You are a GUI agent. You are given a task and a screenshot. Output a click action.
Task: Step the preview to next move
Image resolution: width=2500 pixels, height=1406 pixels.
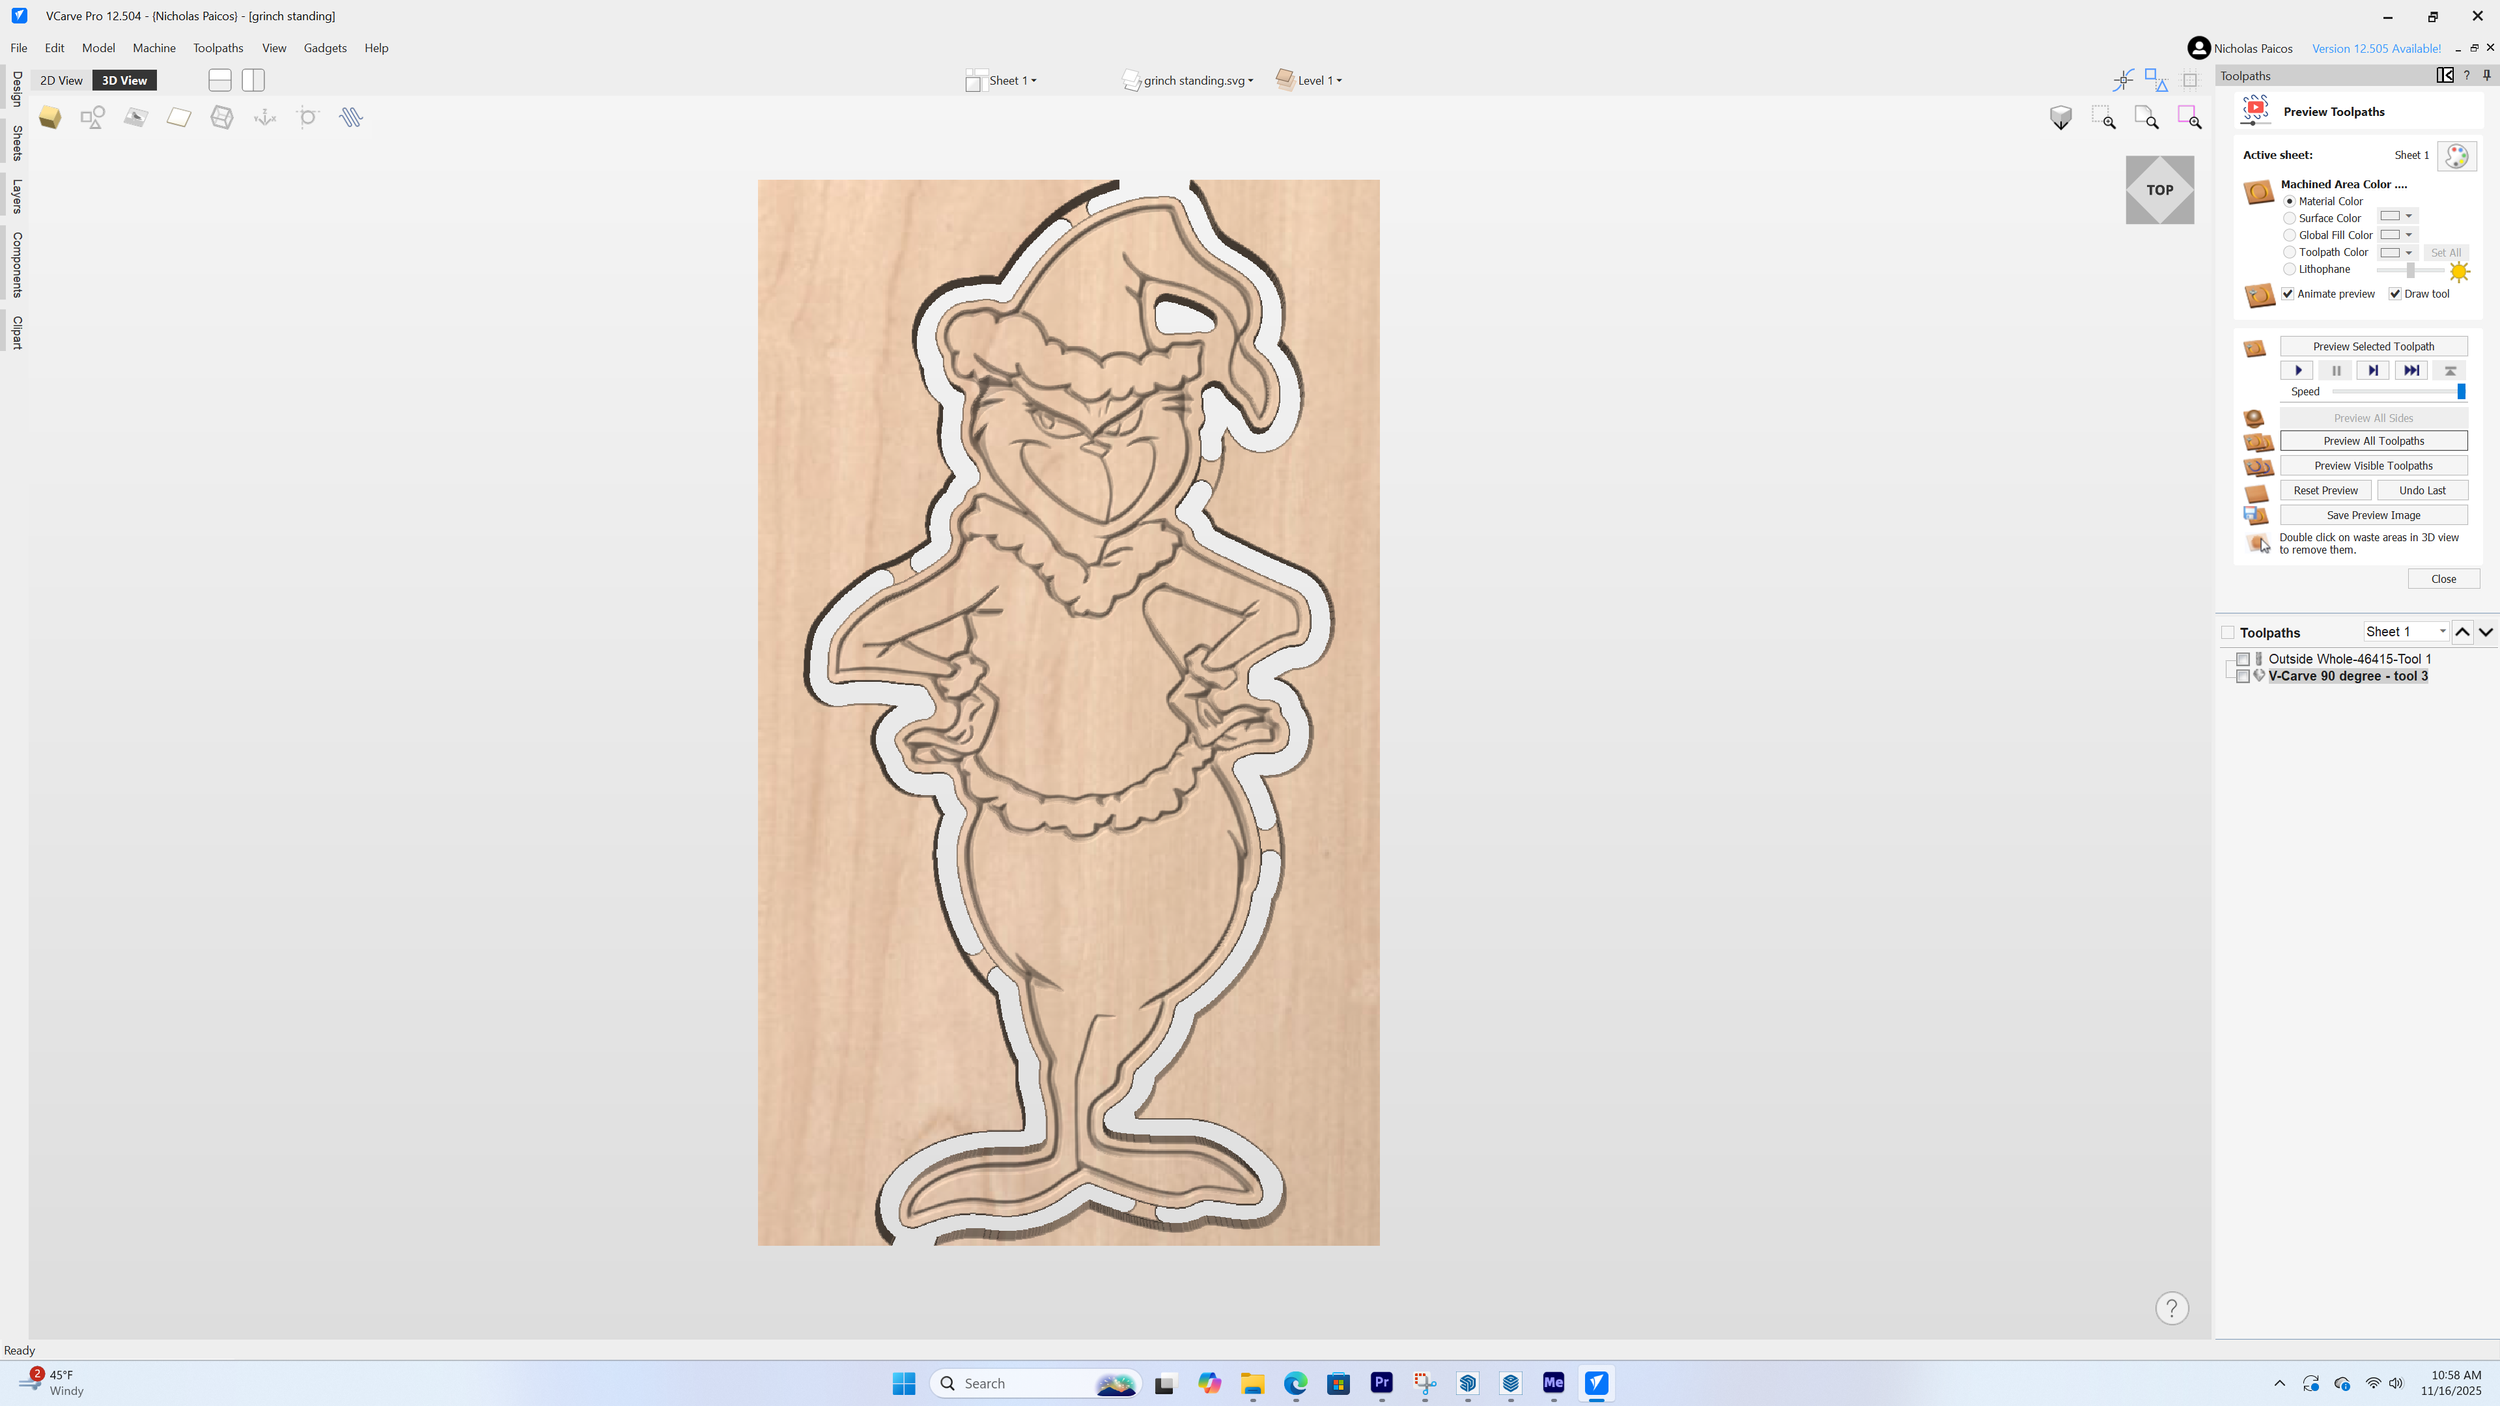2373,371
